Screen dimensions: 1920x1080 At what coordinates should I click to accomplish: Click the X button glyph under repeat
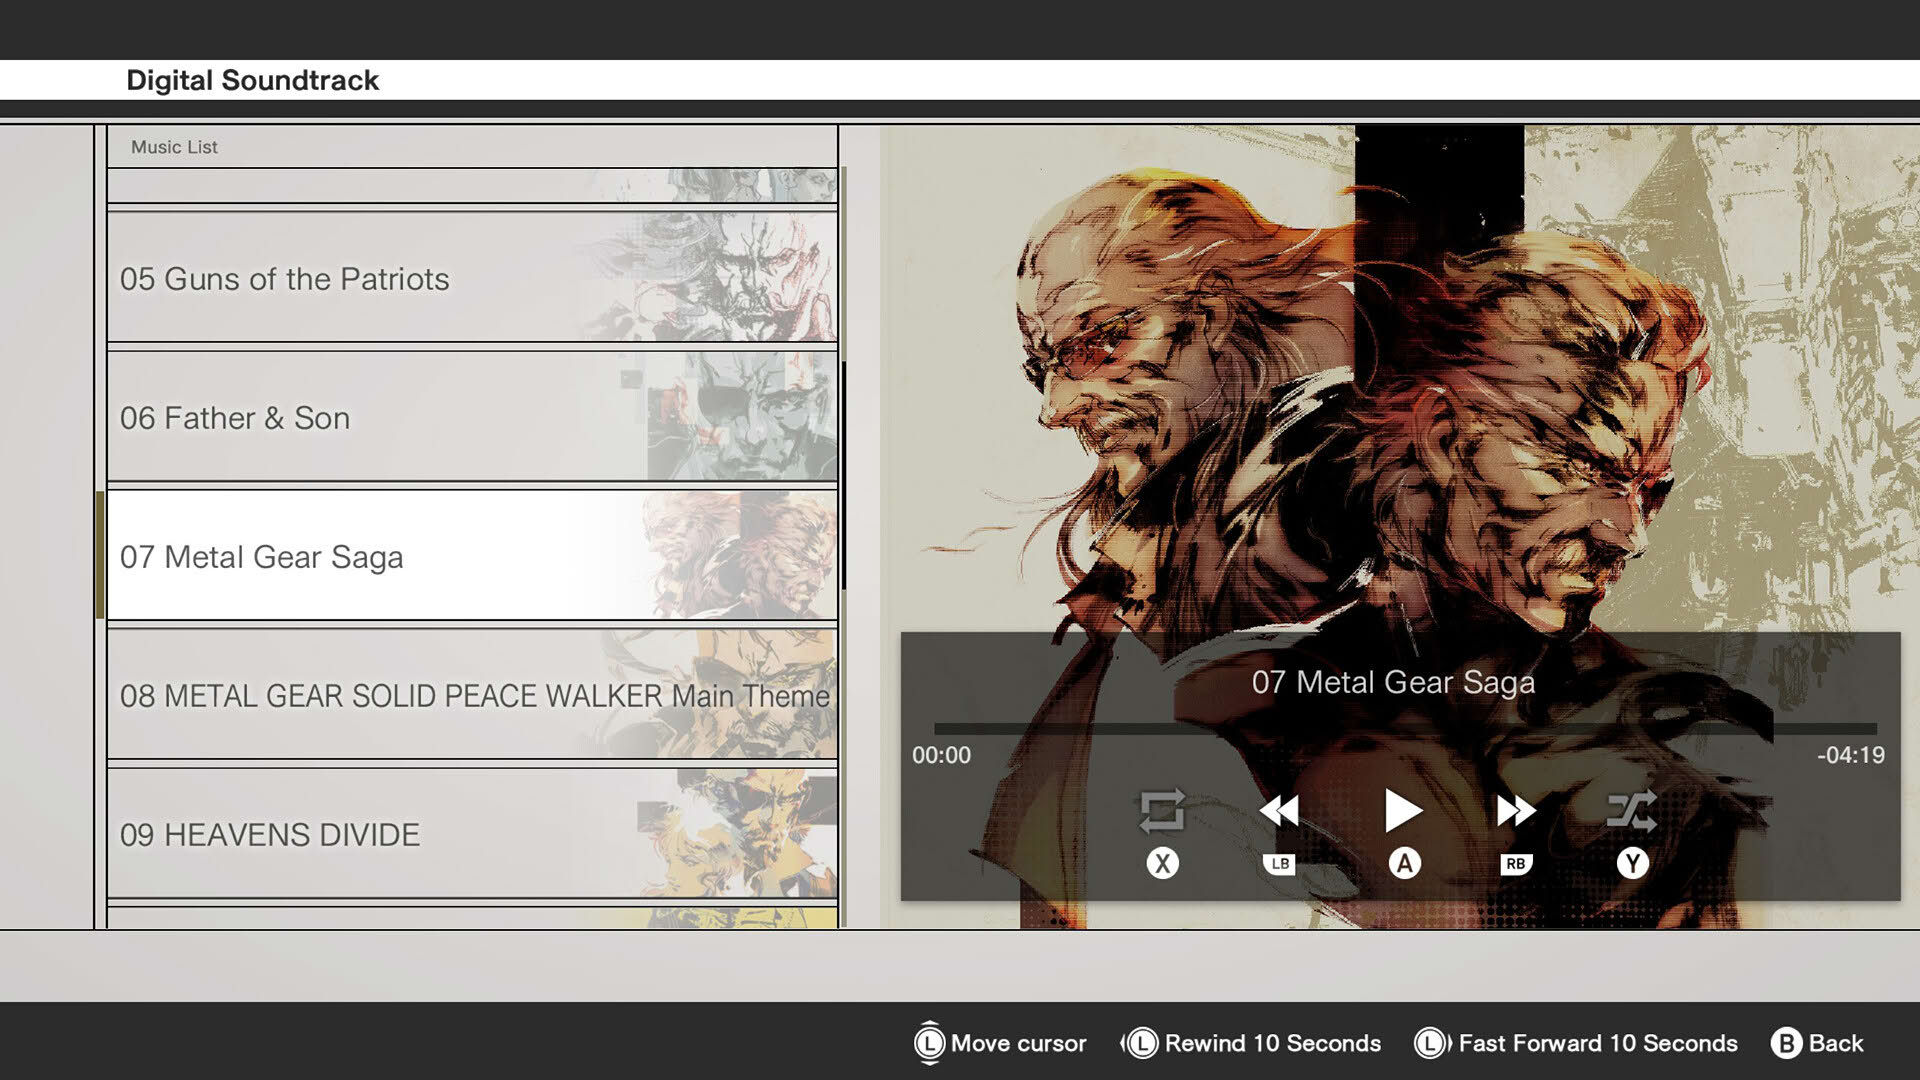(x=1162, y=864)
